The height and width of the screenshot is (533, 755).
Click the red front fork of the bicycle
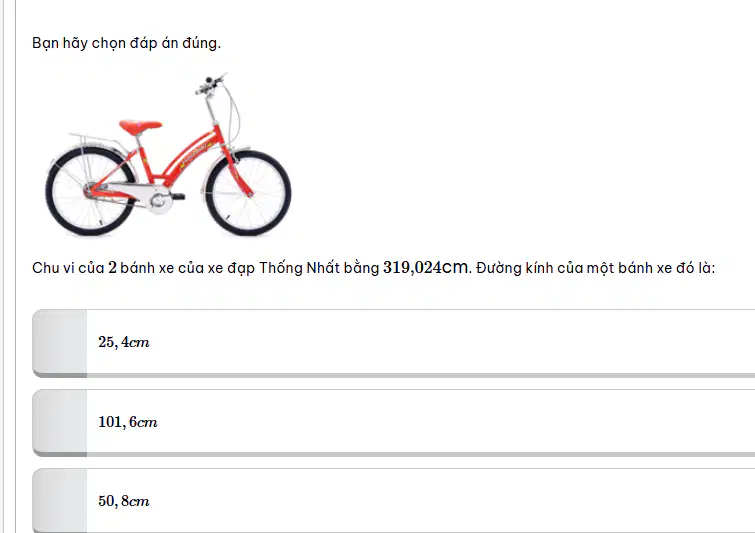[241, 178]
